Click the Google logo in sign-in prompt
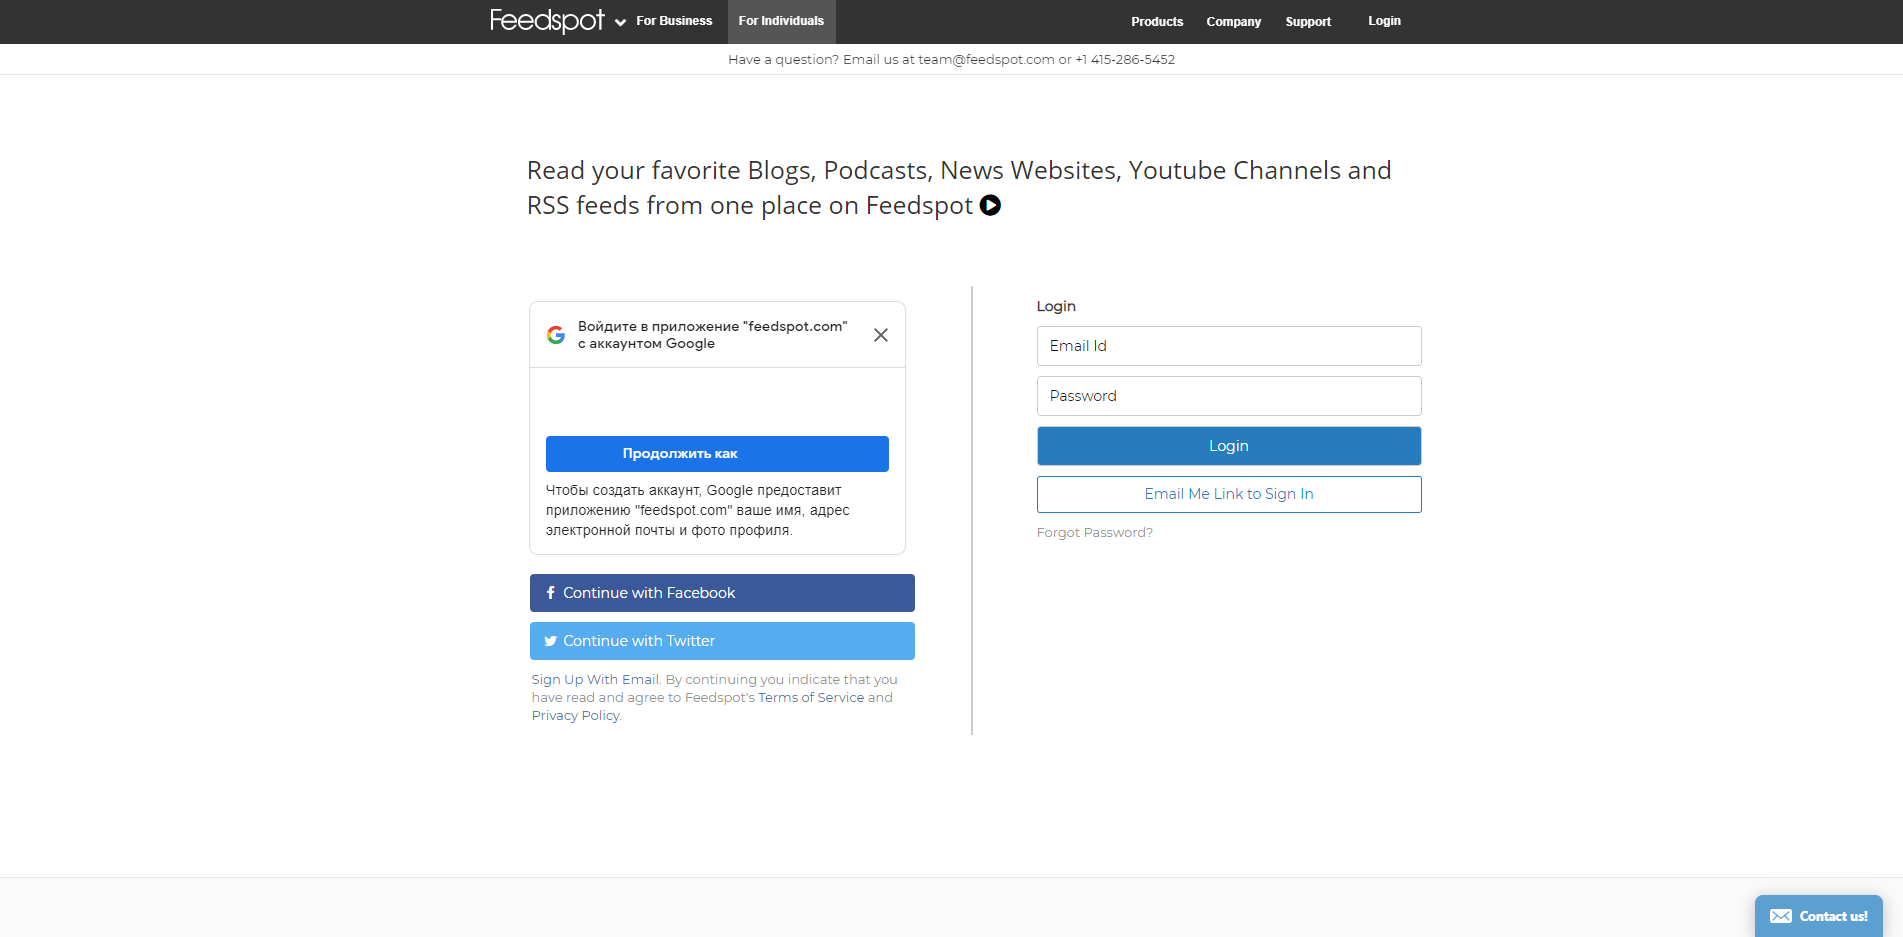The width and height of the screenshot is (1903, 937). [556, 335]
